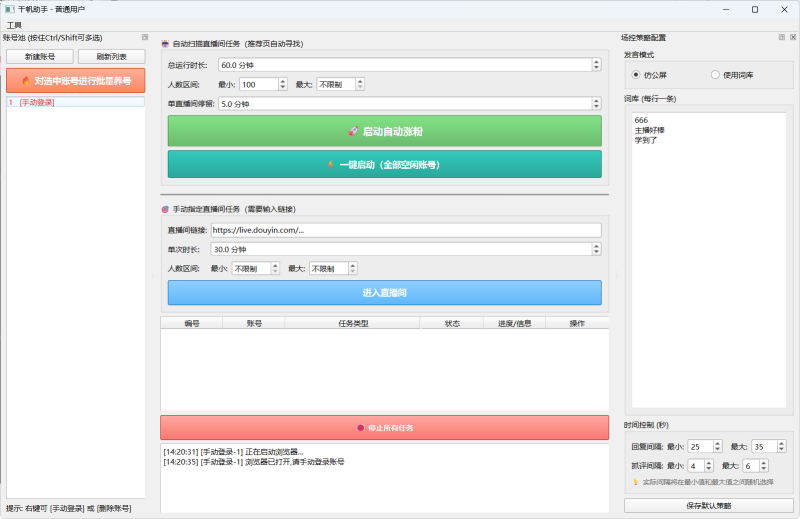Adjust the 抓评间隔 最小 4 spinner arrows
The height and width of the screenshot is (519, 800).
pyautogui.click(x=709, y=466)
